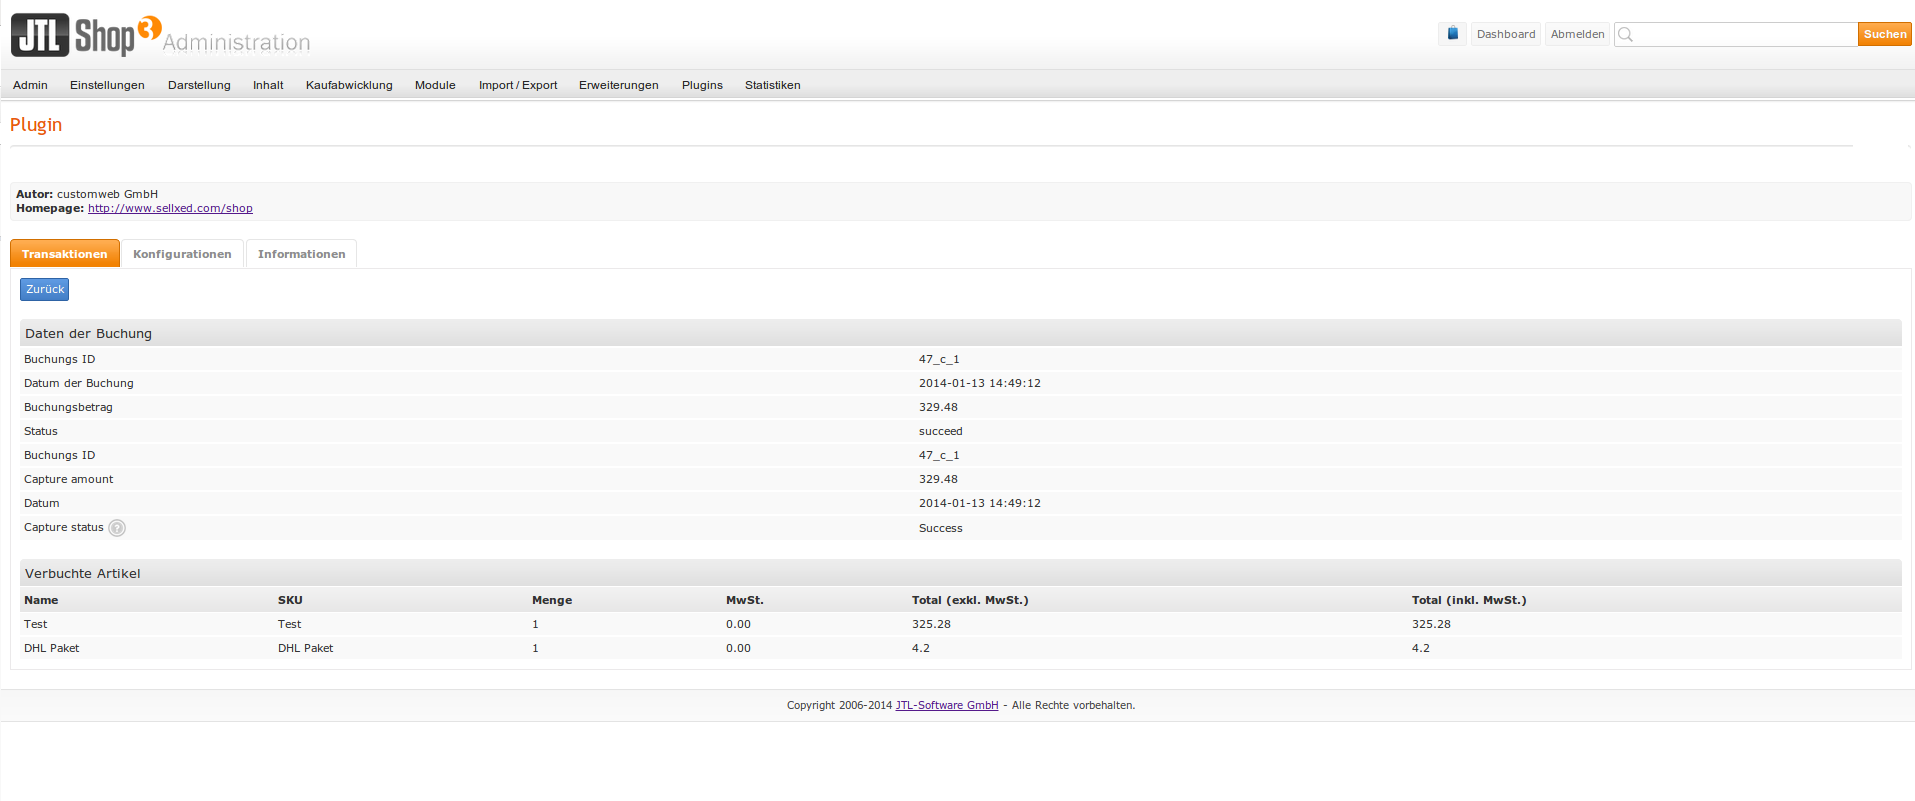Image resolution: width=1915 pixels, height=801 pixels.
Task: Click the JTL Shop3 logo
Action: (86, 35)
